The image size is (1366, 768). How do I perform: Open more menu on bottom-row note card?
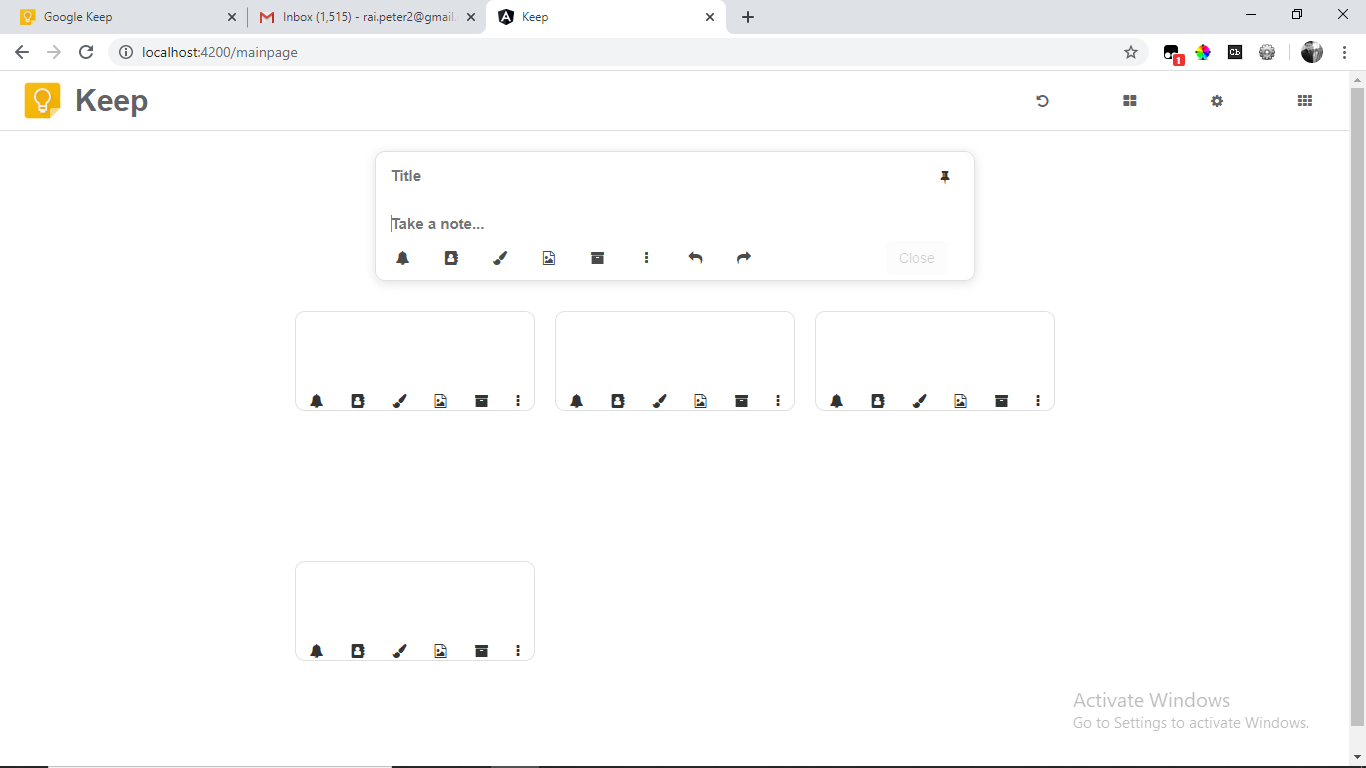[518, 651]
